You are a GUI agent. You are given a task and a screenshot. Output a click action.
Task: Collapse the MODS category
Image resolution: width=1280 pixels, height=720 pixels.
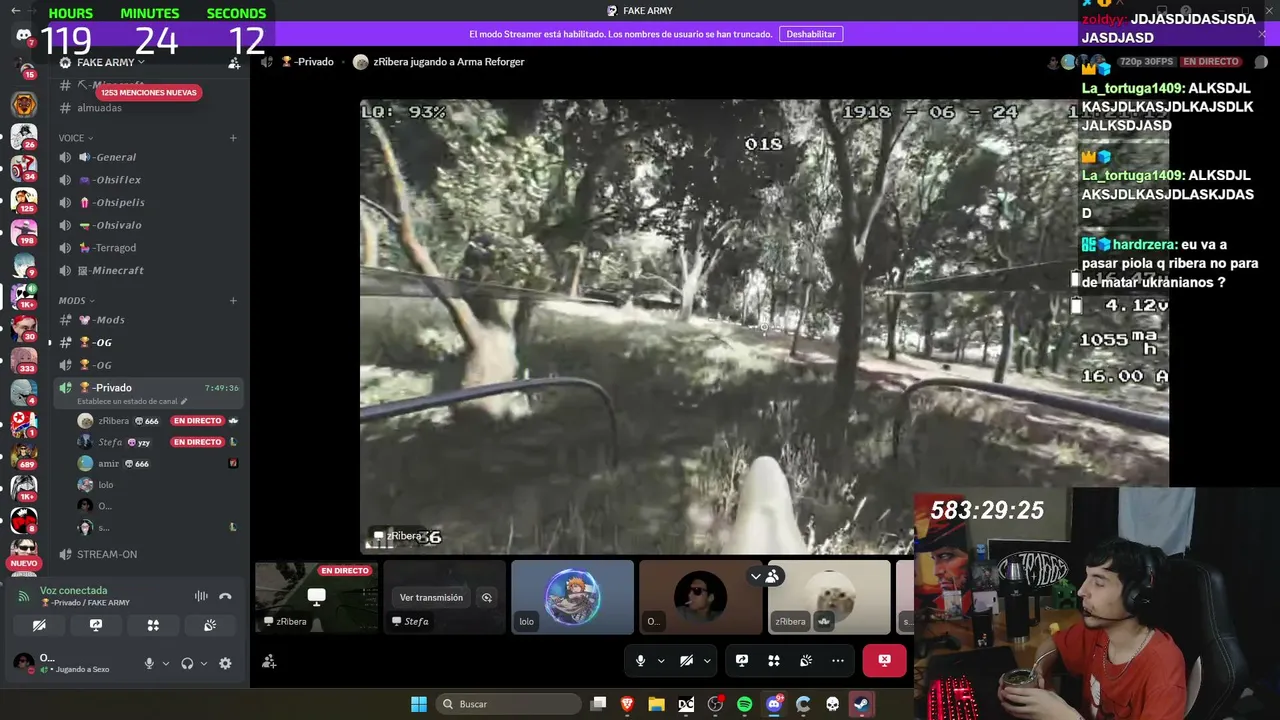pyautogui.click(x=77, y=300)
